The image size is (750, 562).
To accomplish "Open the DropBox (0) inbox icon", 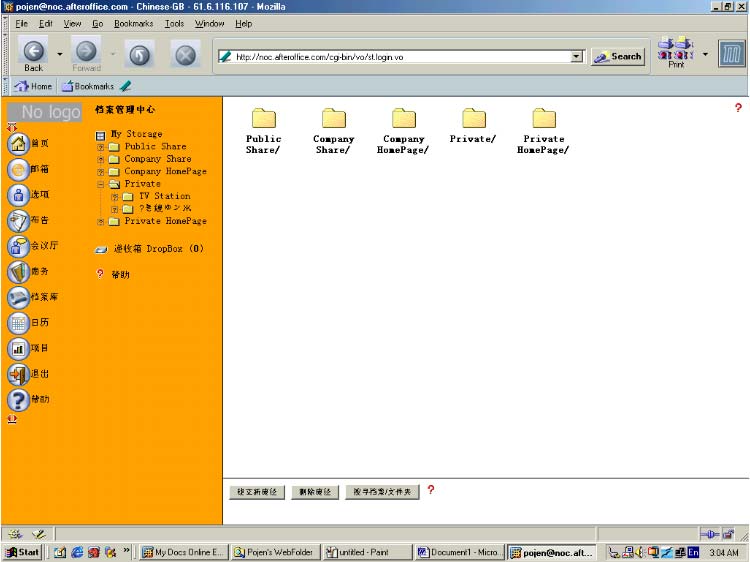I will click(101, 249).
